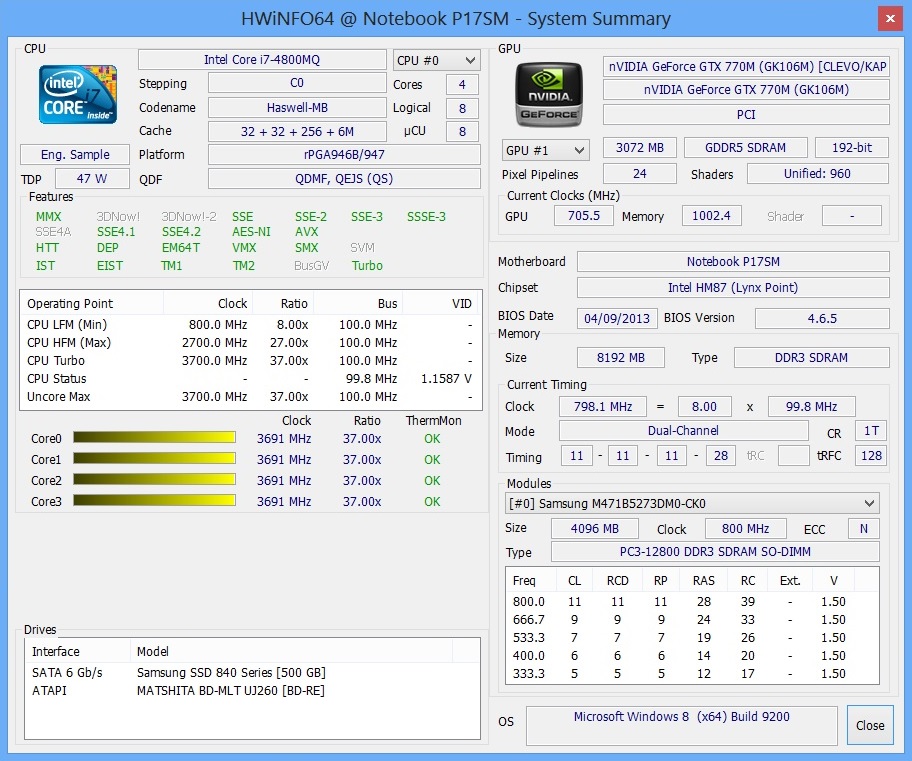This screenshot has width=912, height=761.
Task: Click the Core2 clock 3691 MHz value
Action: (284, 481)
